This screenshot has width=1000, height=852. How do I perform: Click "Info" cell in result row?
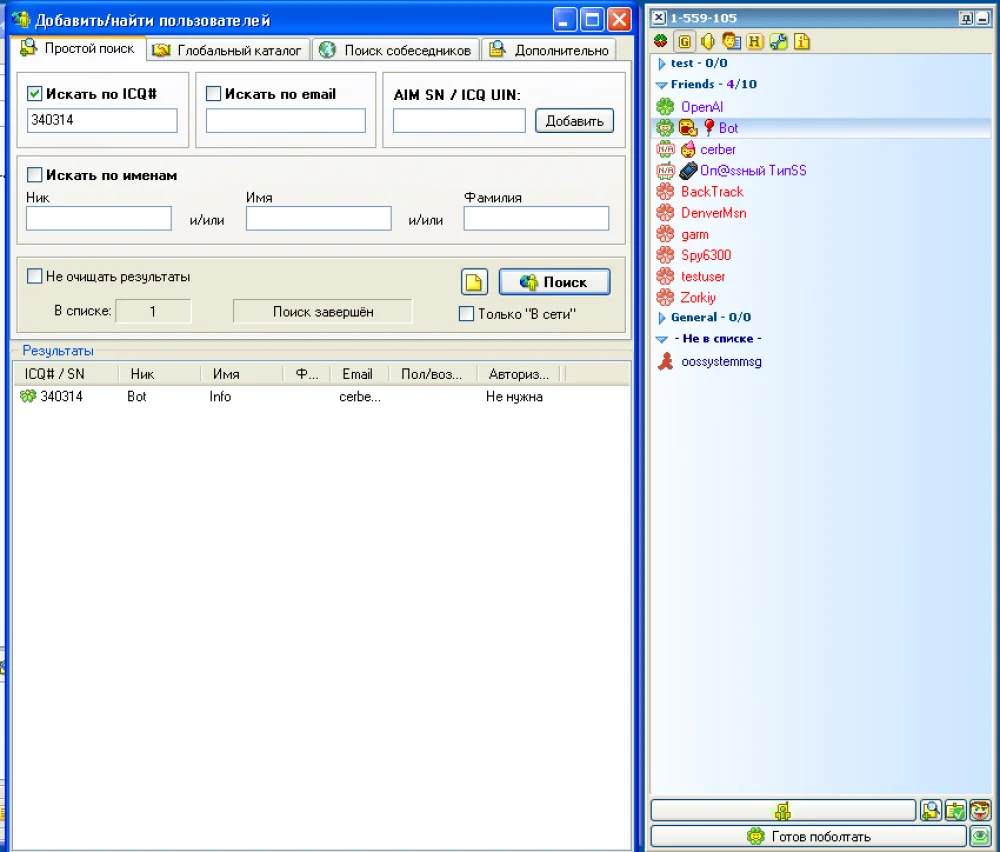click(220, 397)
